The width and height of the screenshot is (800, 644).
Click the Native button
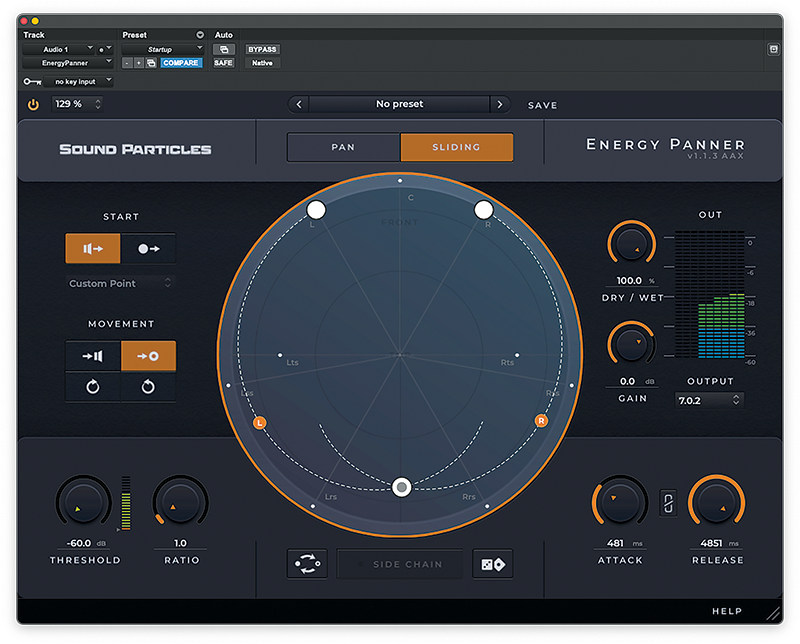pyautogui.click(x=262, y=63)
